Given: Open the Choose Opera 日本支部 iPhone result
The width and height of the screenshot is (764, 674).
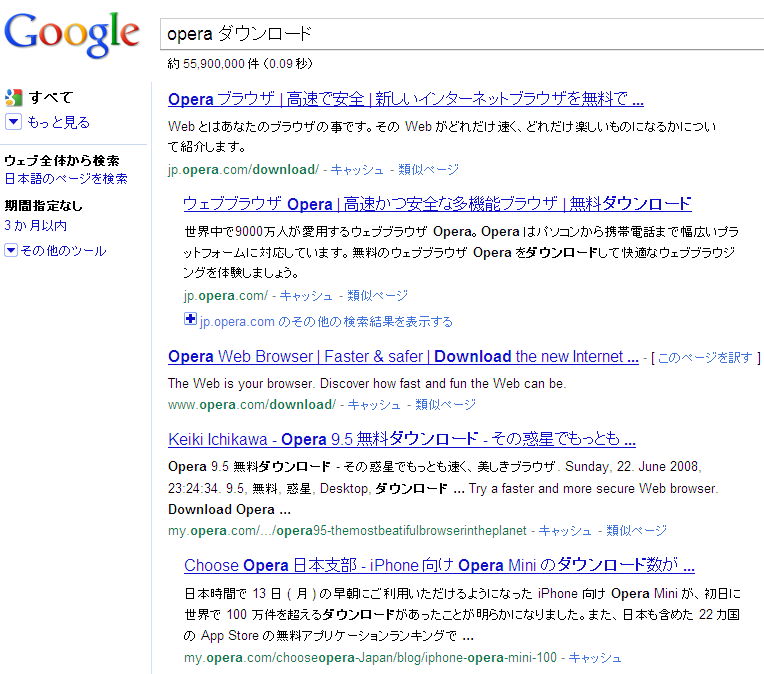Looking at the screenshot, I should [x=439, y=565].
